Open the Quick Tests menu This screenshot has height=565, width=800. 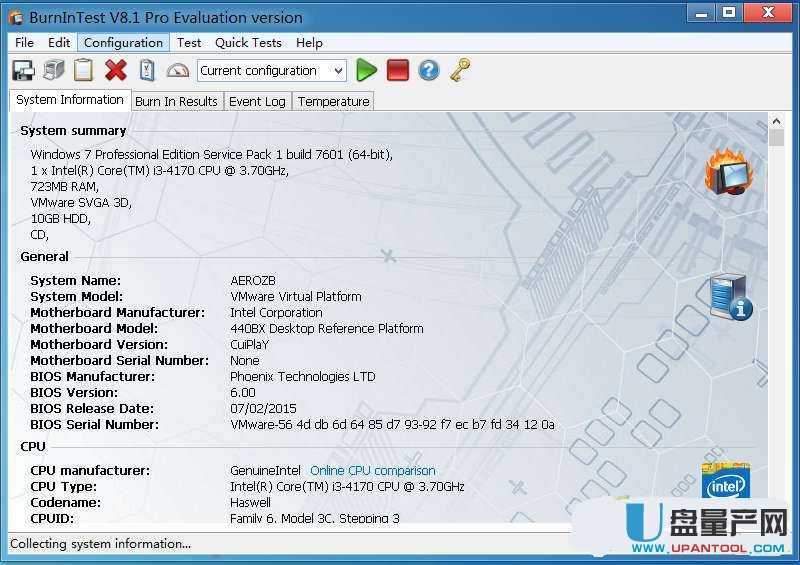click(x=248, y=43)
